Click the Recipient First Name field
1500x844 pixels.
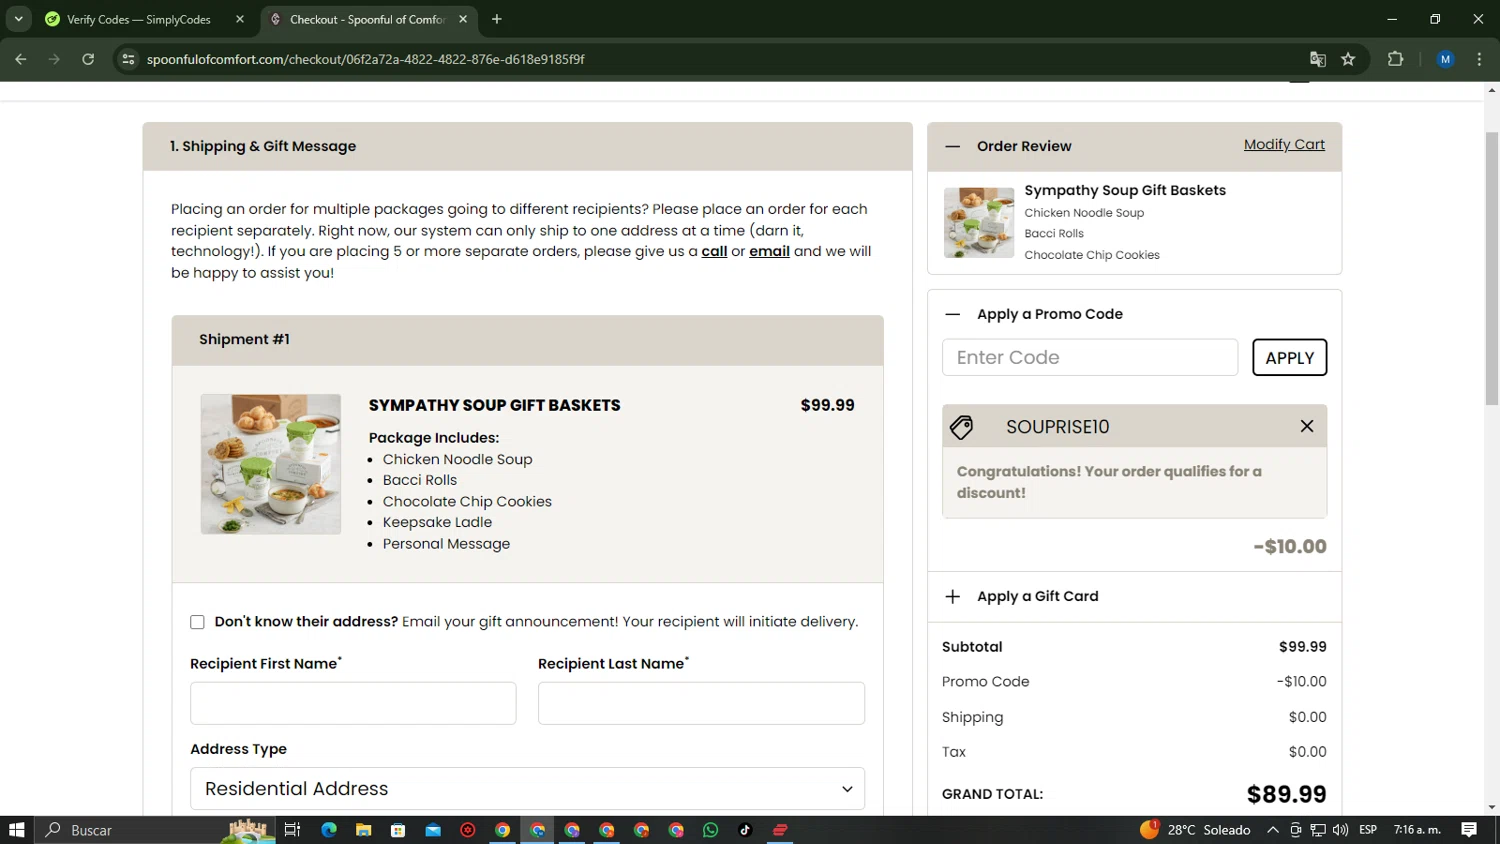pyautogui.click(x=353, y=703)
